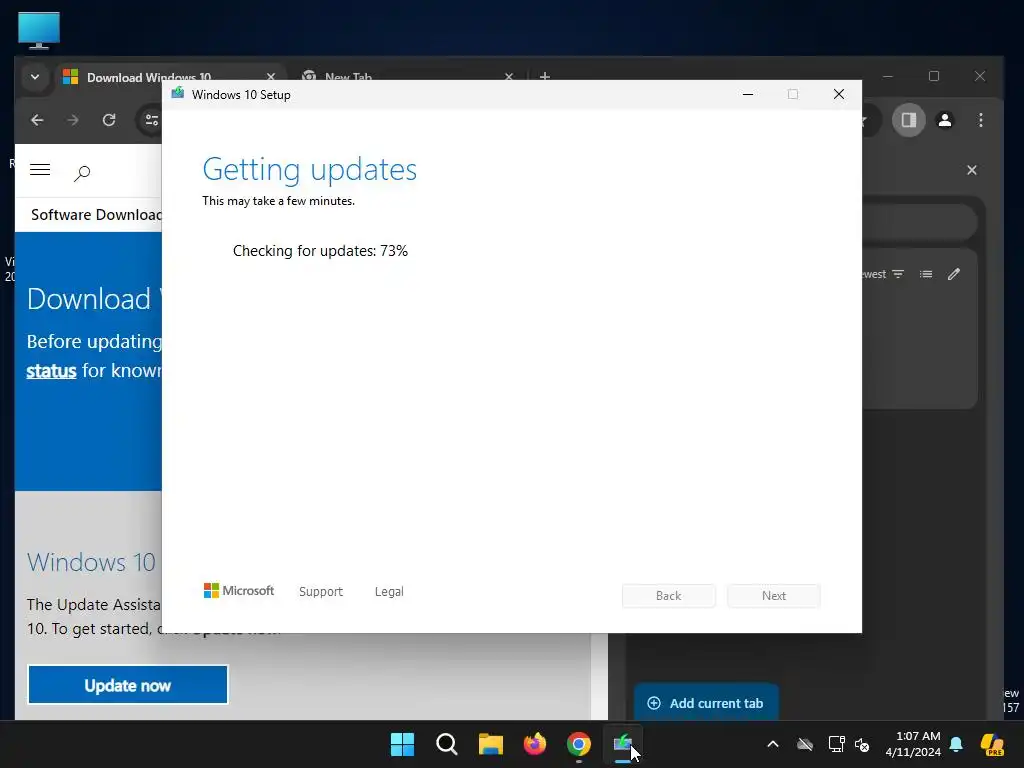Open the clock showing 1:07 AM
This screenshot has width=1024, height=768.
pos(913,744)
